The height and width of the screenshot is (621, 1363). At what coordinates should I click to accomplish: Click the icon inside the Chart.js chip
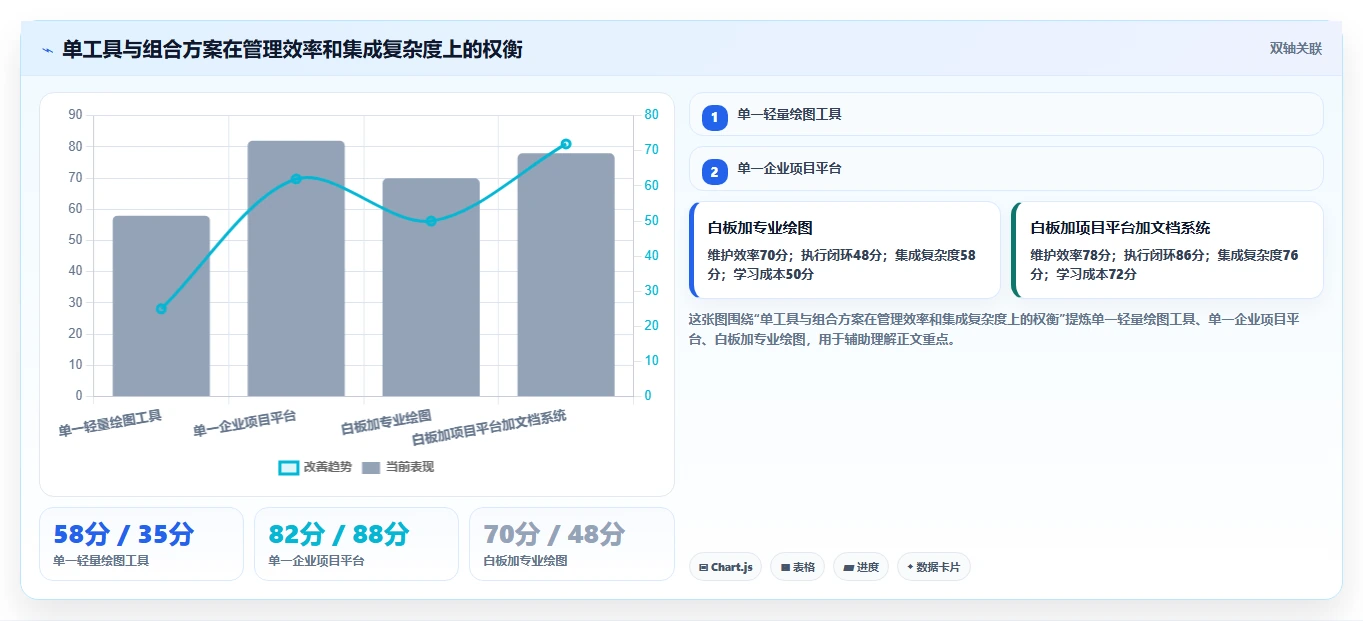point(704,567)
